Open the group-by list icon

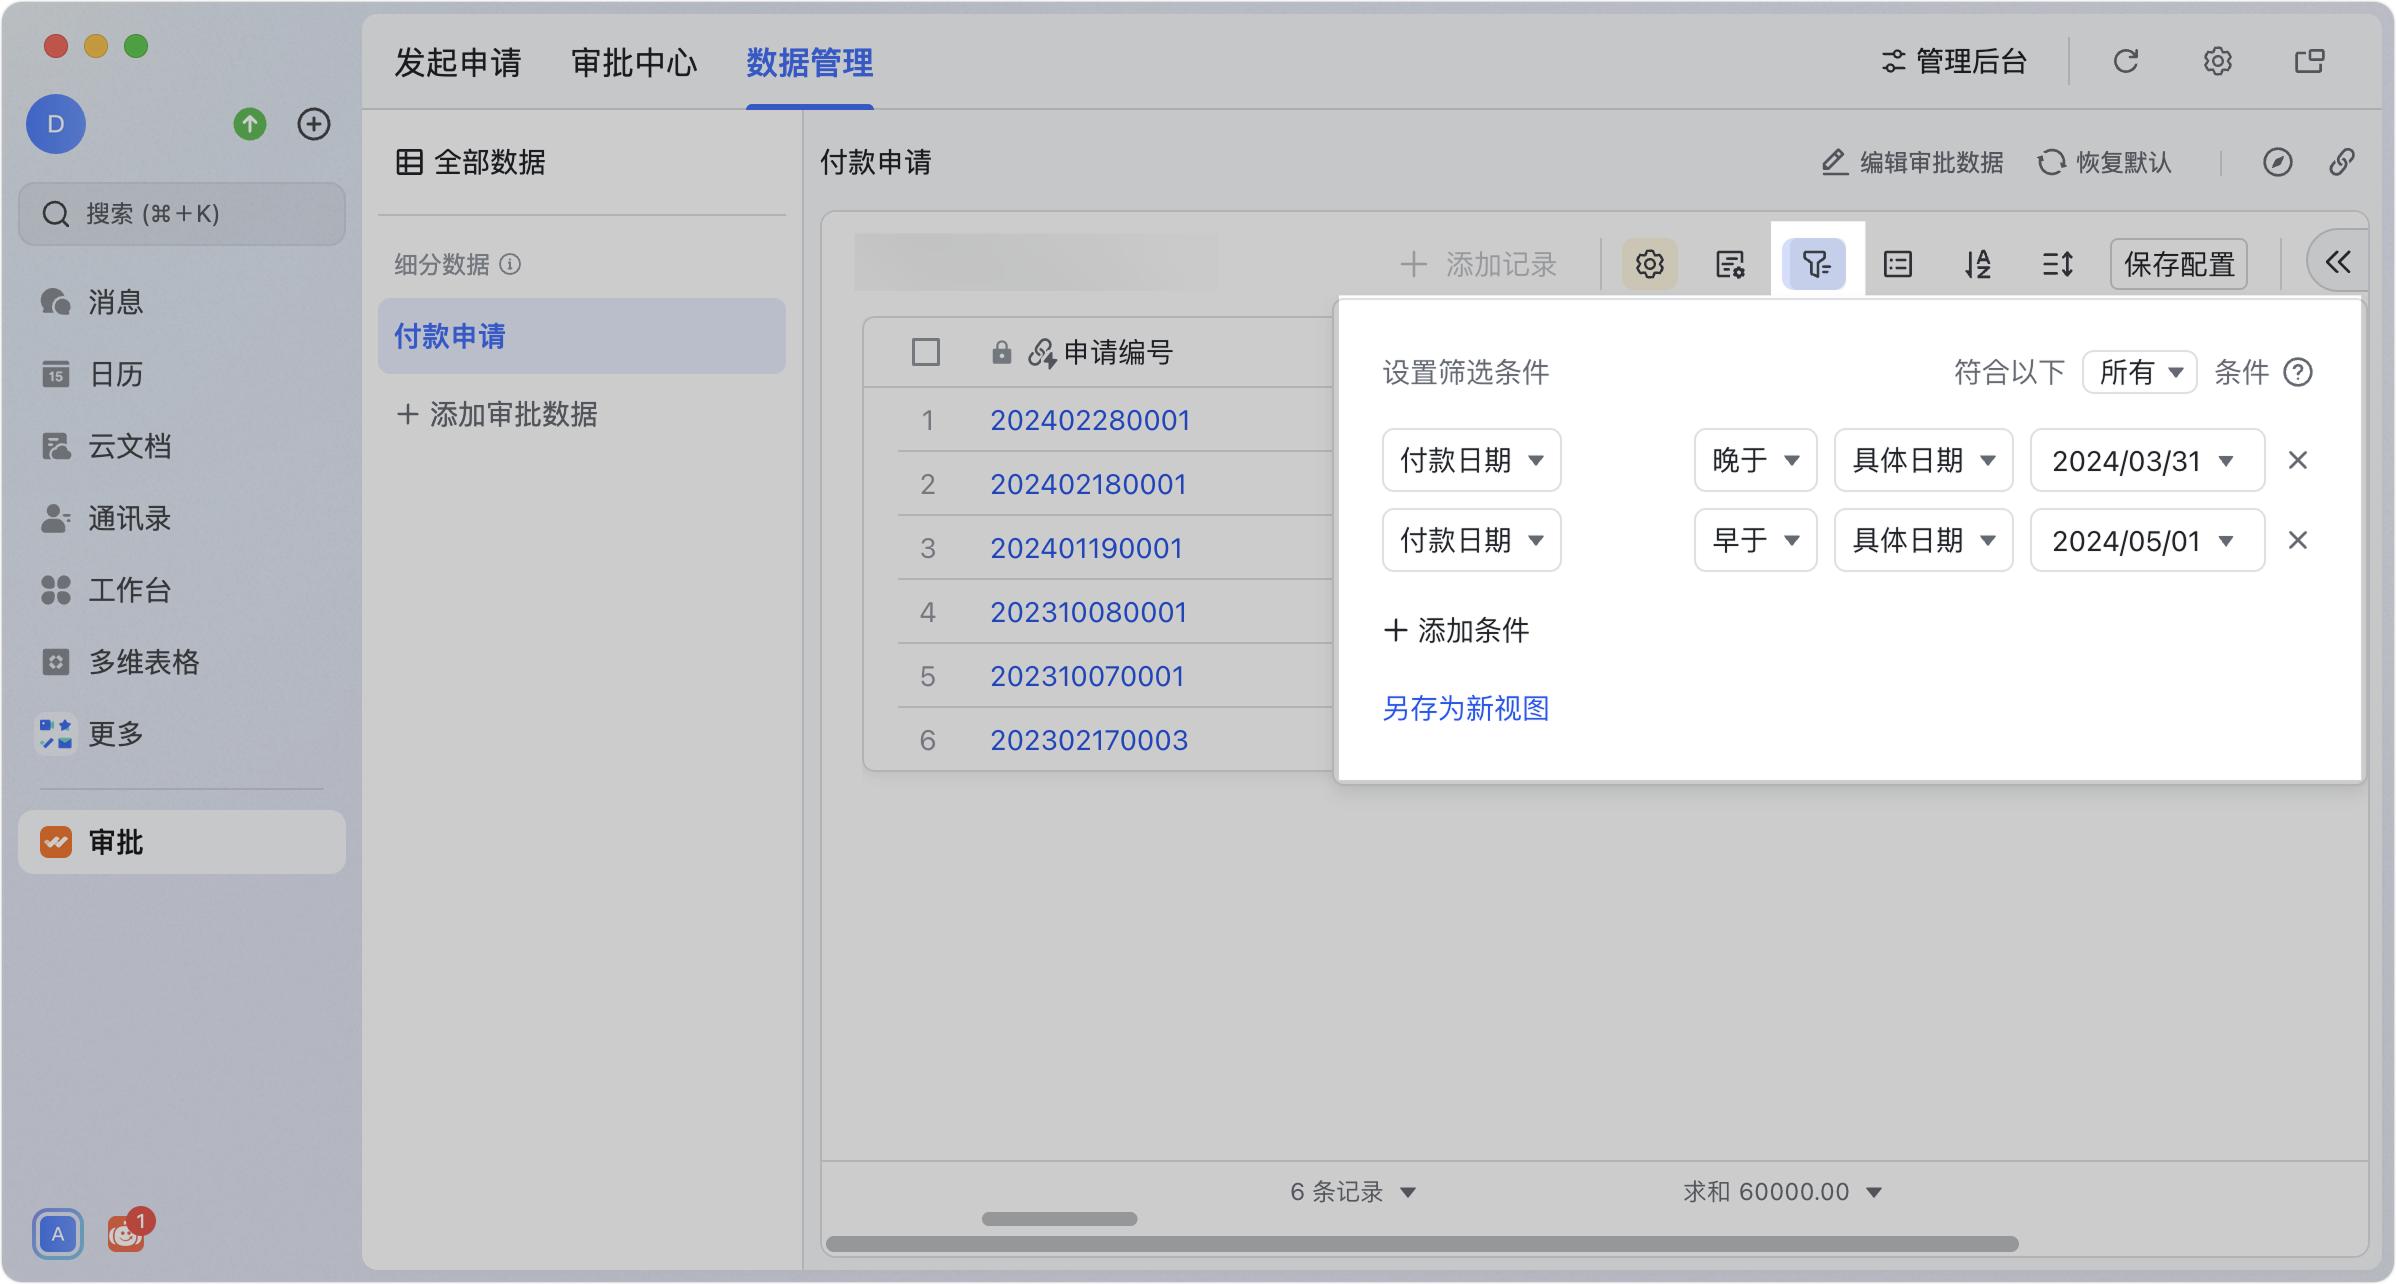pos(1897,264)
